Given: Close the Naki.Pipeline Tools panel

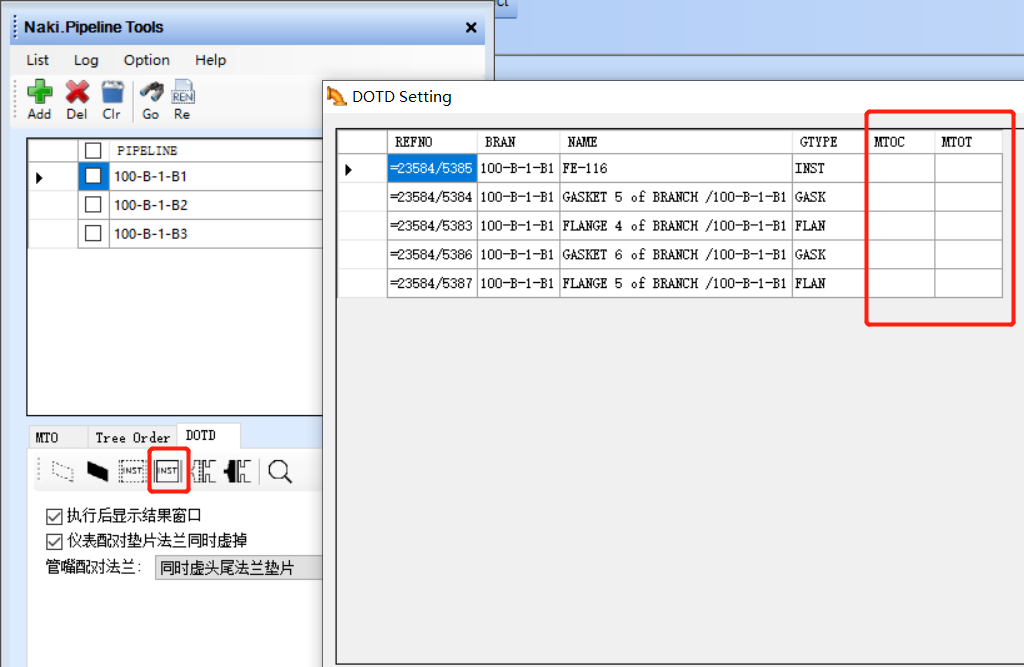Looking at the screenshot, I should click(x=471, y=27).
